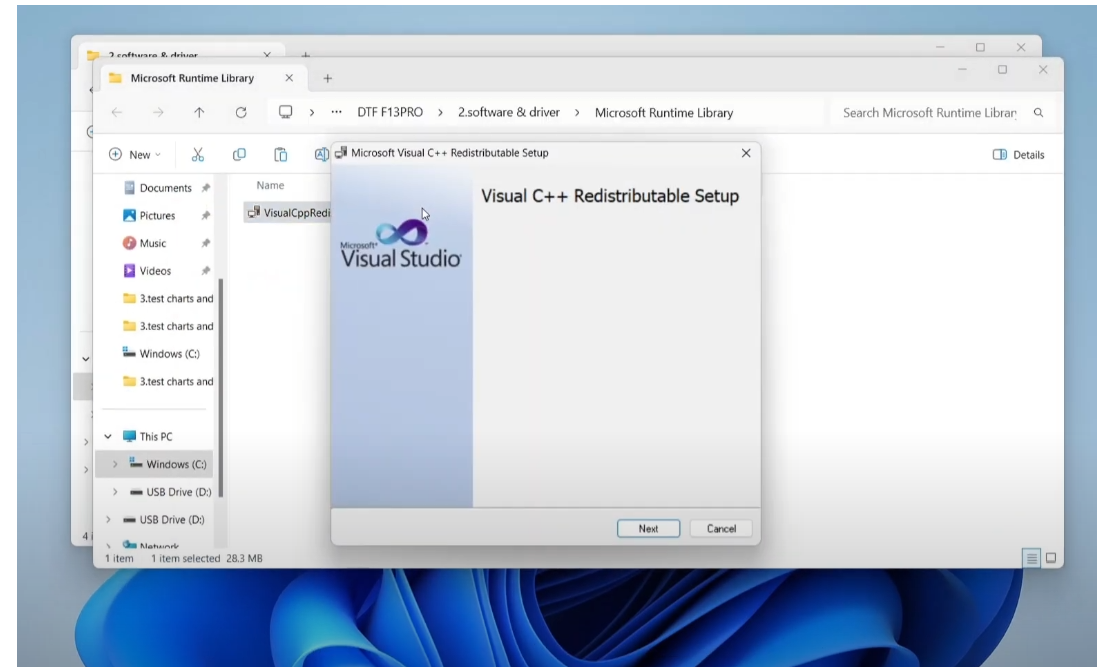1097x667 pixels.
Task: Click the Search Microsoft Runtime Library field
Action: [x=929, y=113]
